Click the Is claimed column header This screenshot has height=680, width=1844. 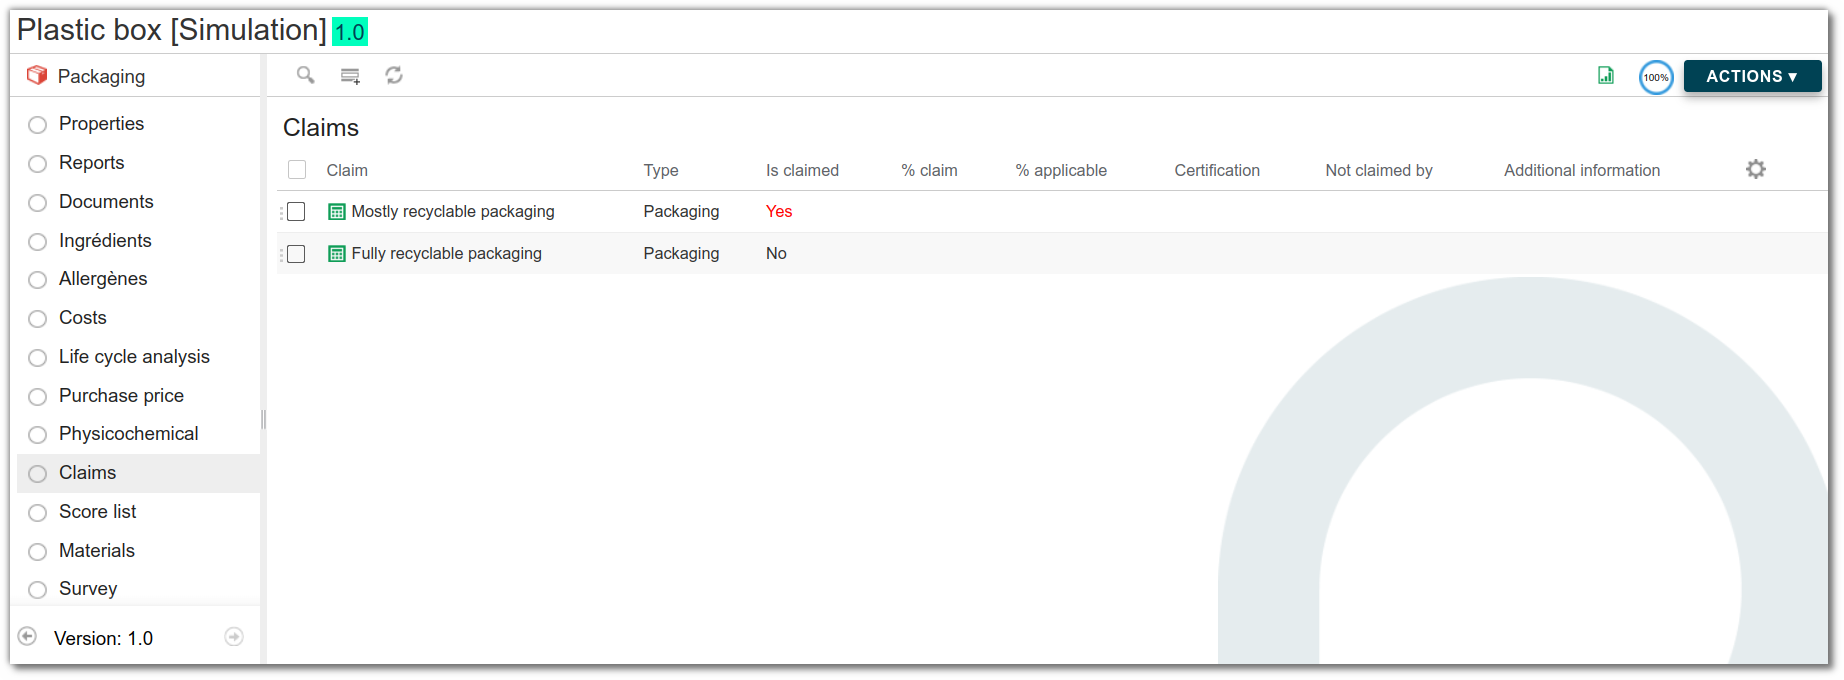[x=802, y=170]
